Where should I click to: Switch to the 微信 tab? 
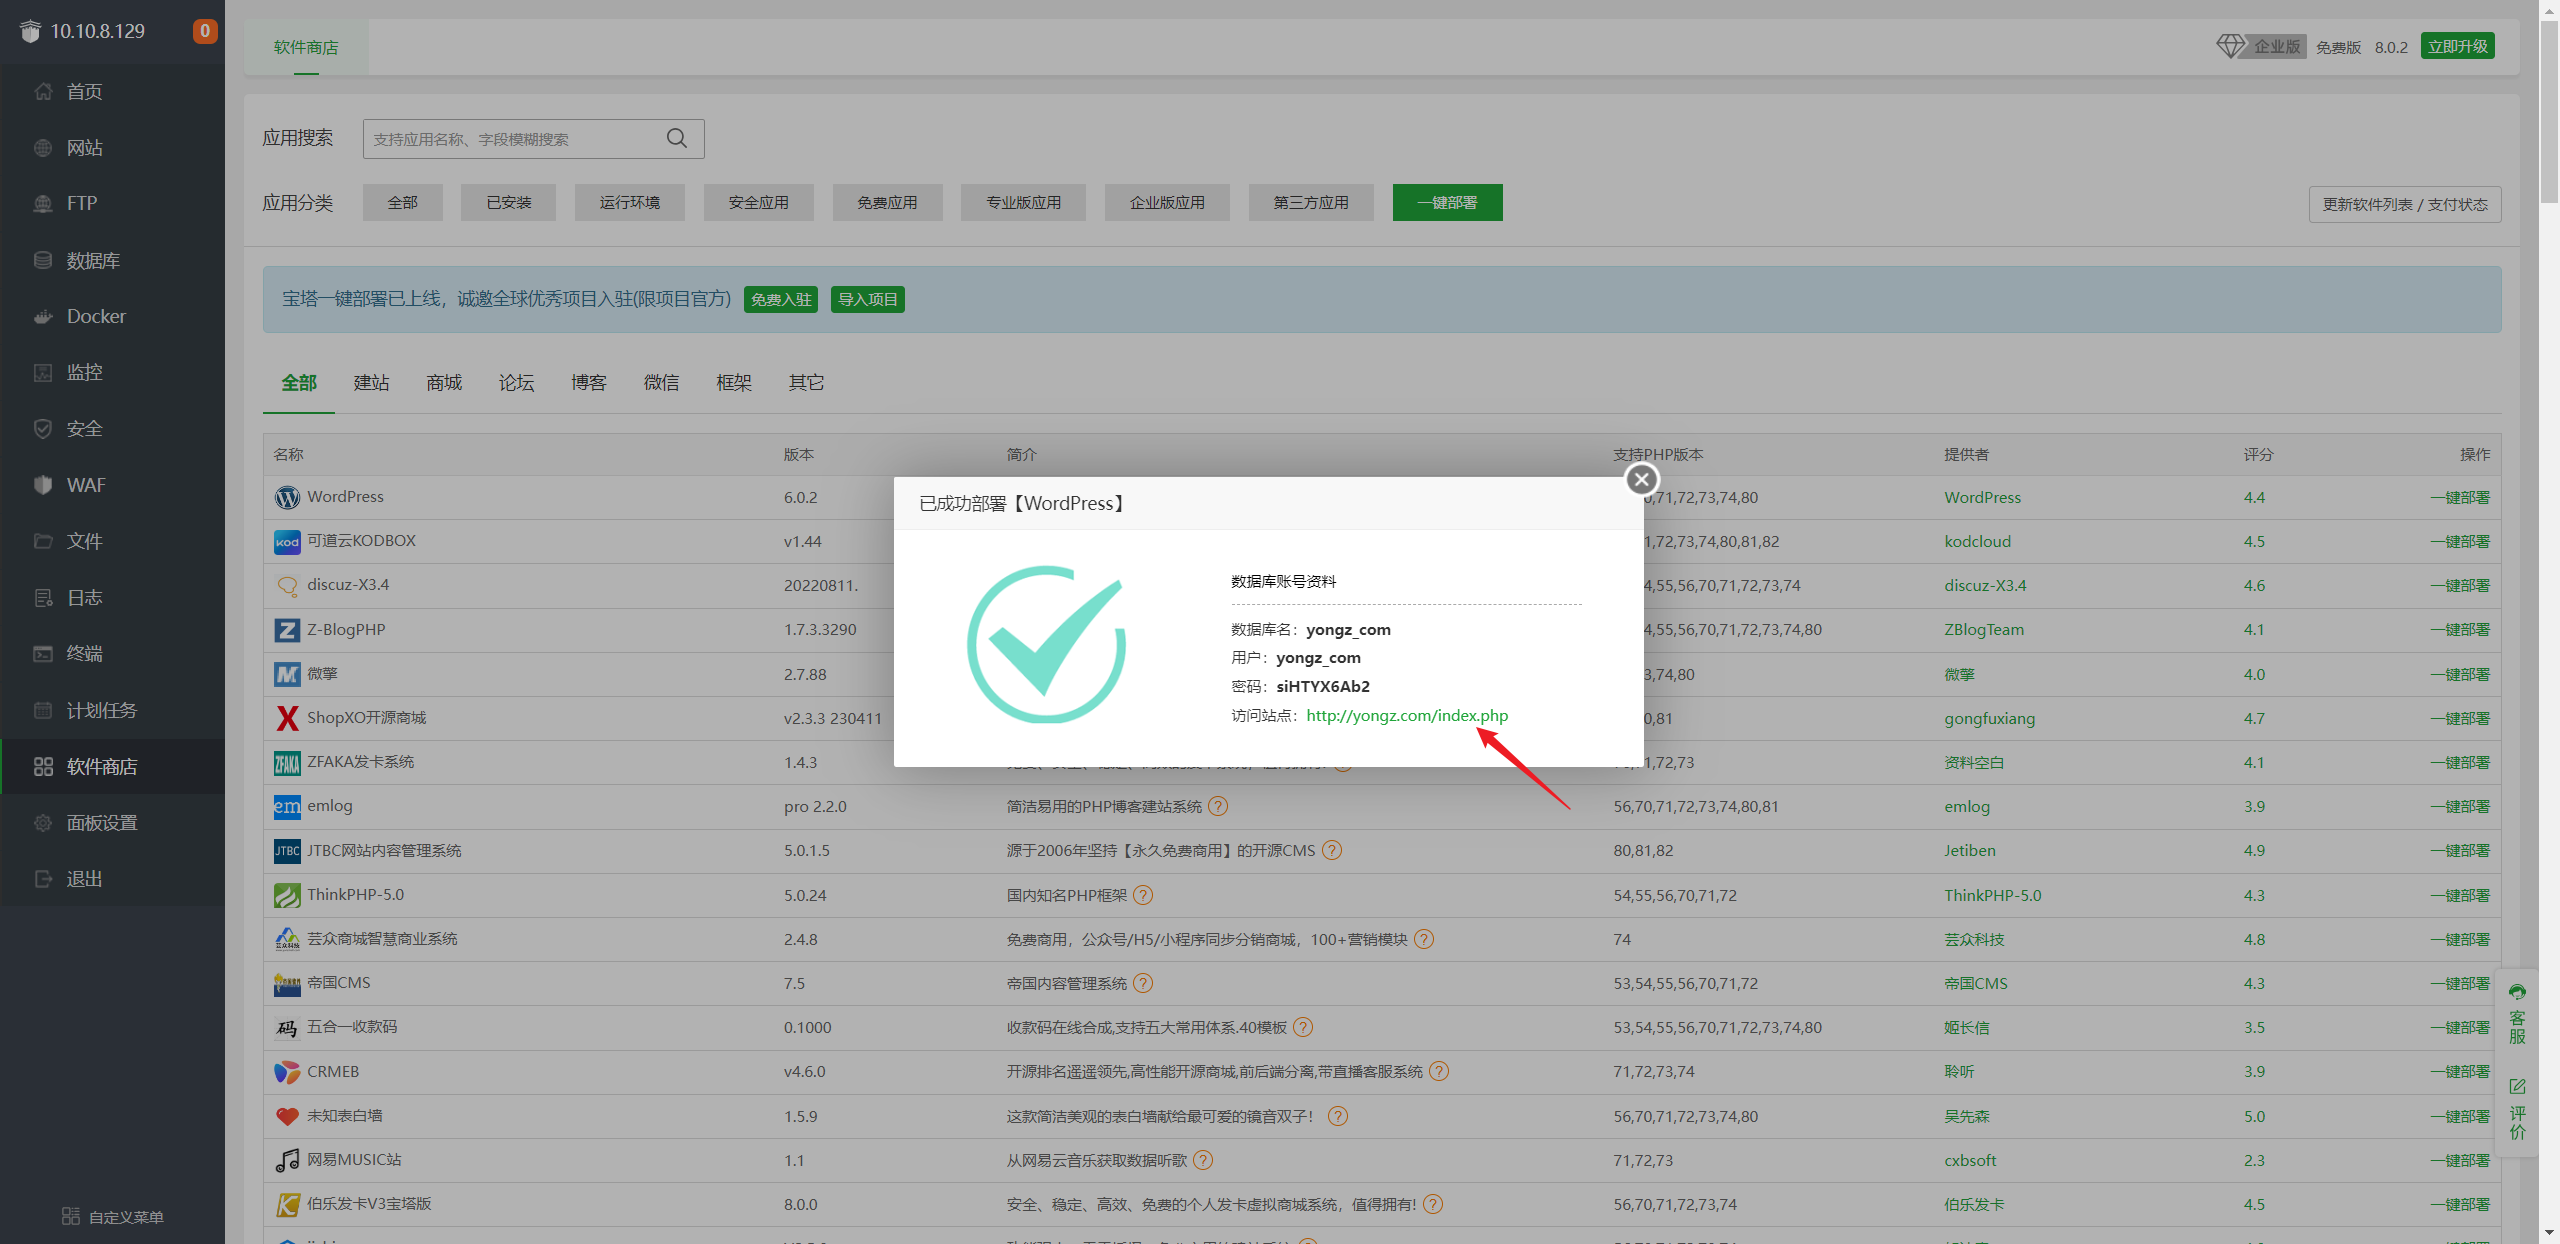coord(662,383)
